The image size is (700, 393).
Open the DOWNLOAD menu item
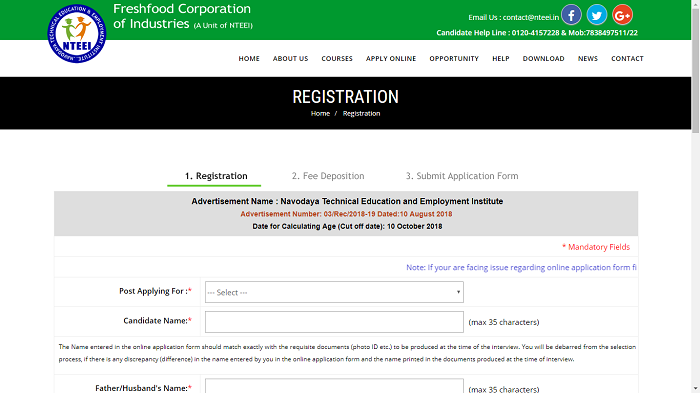pyautogui.click(x=544, y=59)
